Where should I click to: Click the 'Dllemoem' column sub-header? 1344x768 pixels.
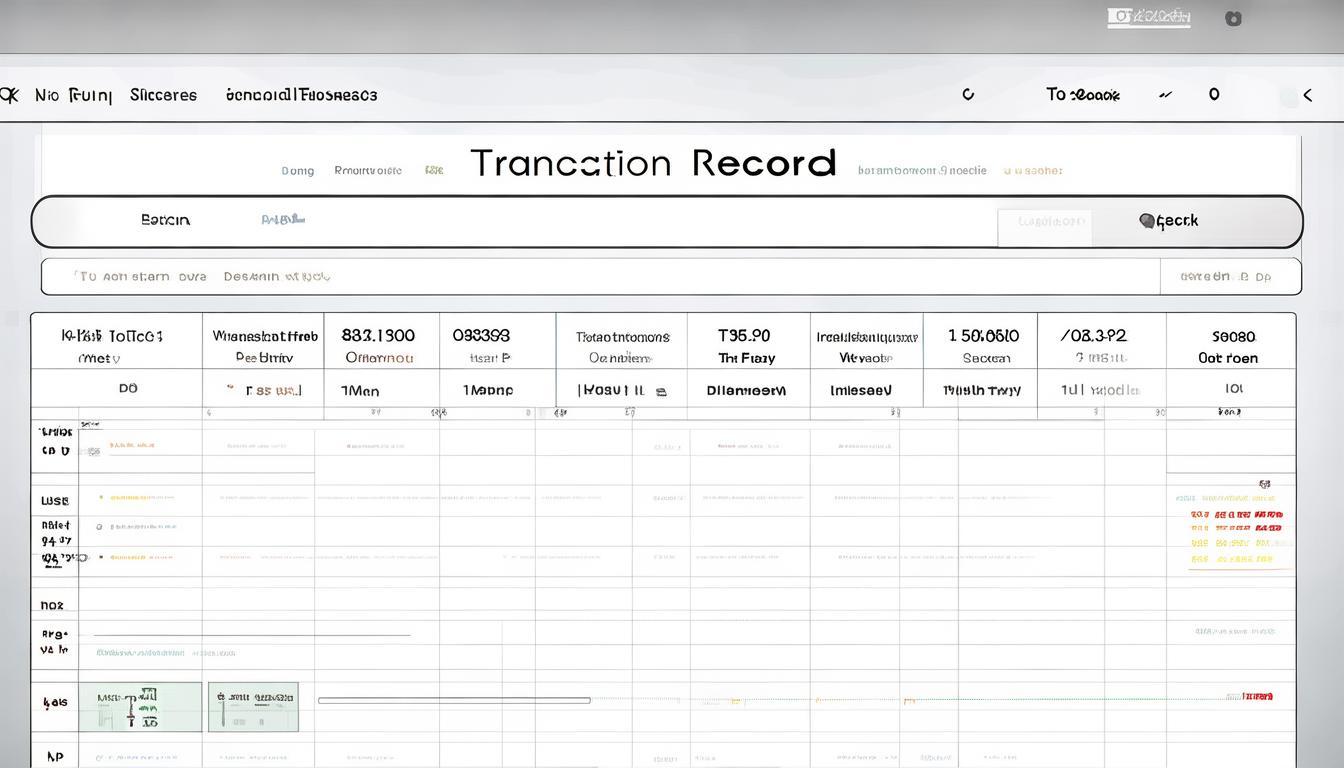pos(746,391)
